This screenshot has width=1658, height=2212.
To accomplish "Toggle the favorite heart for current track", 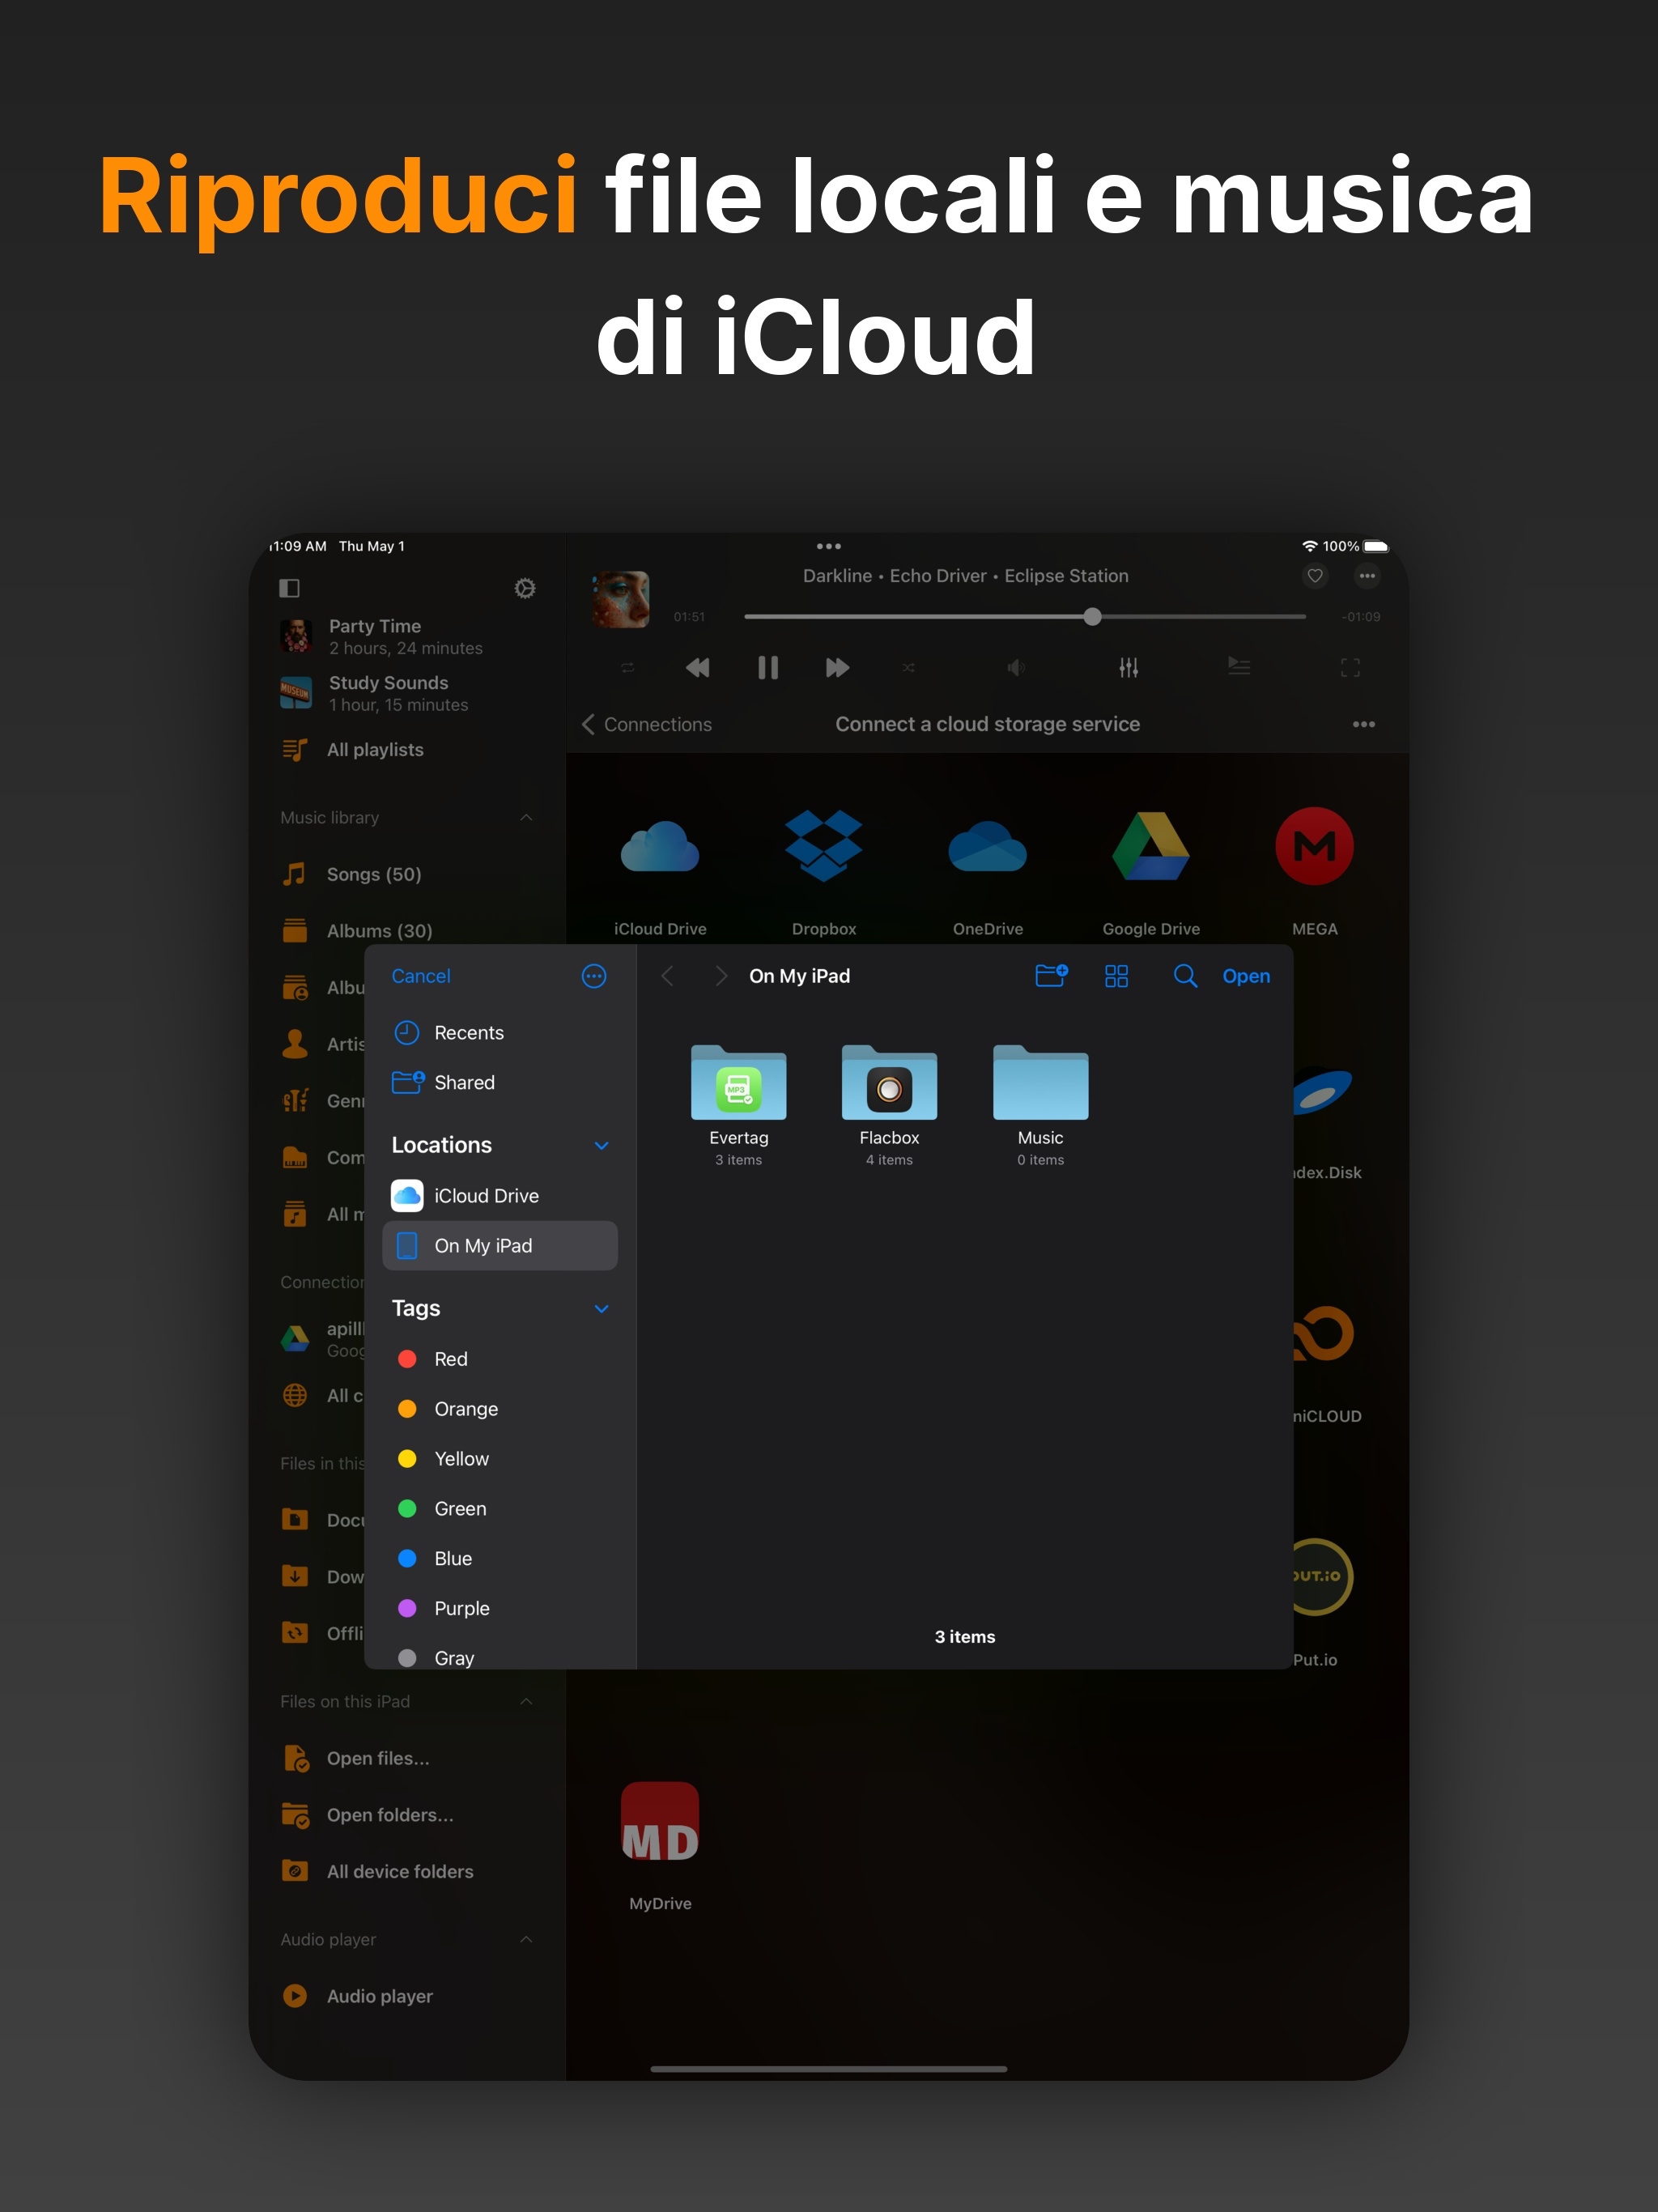I will click(1315, 576).
